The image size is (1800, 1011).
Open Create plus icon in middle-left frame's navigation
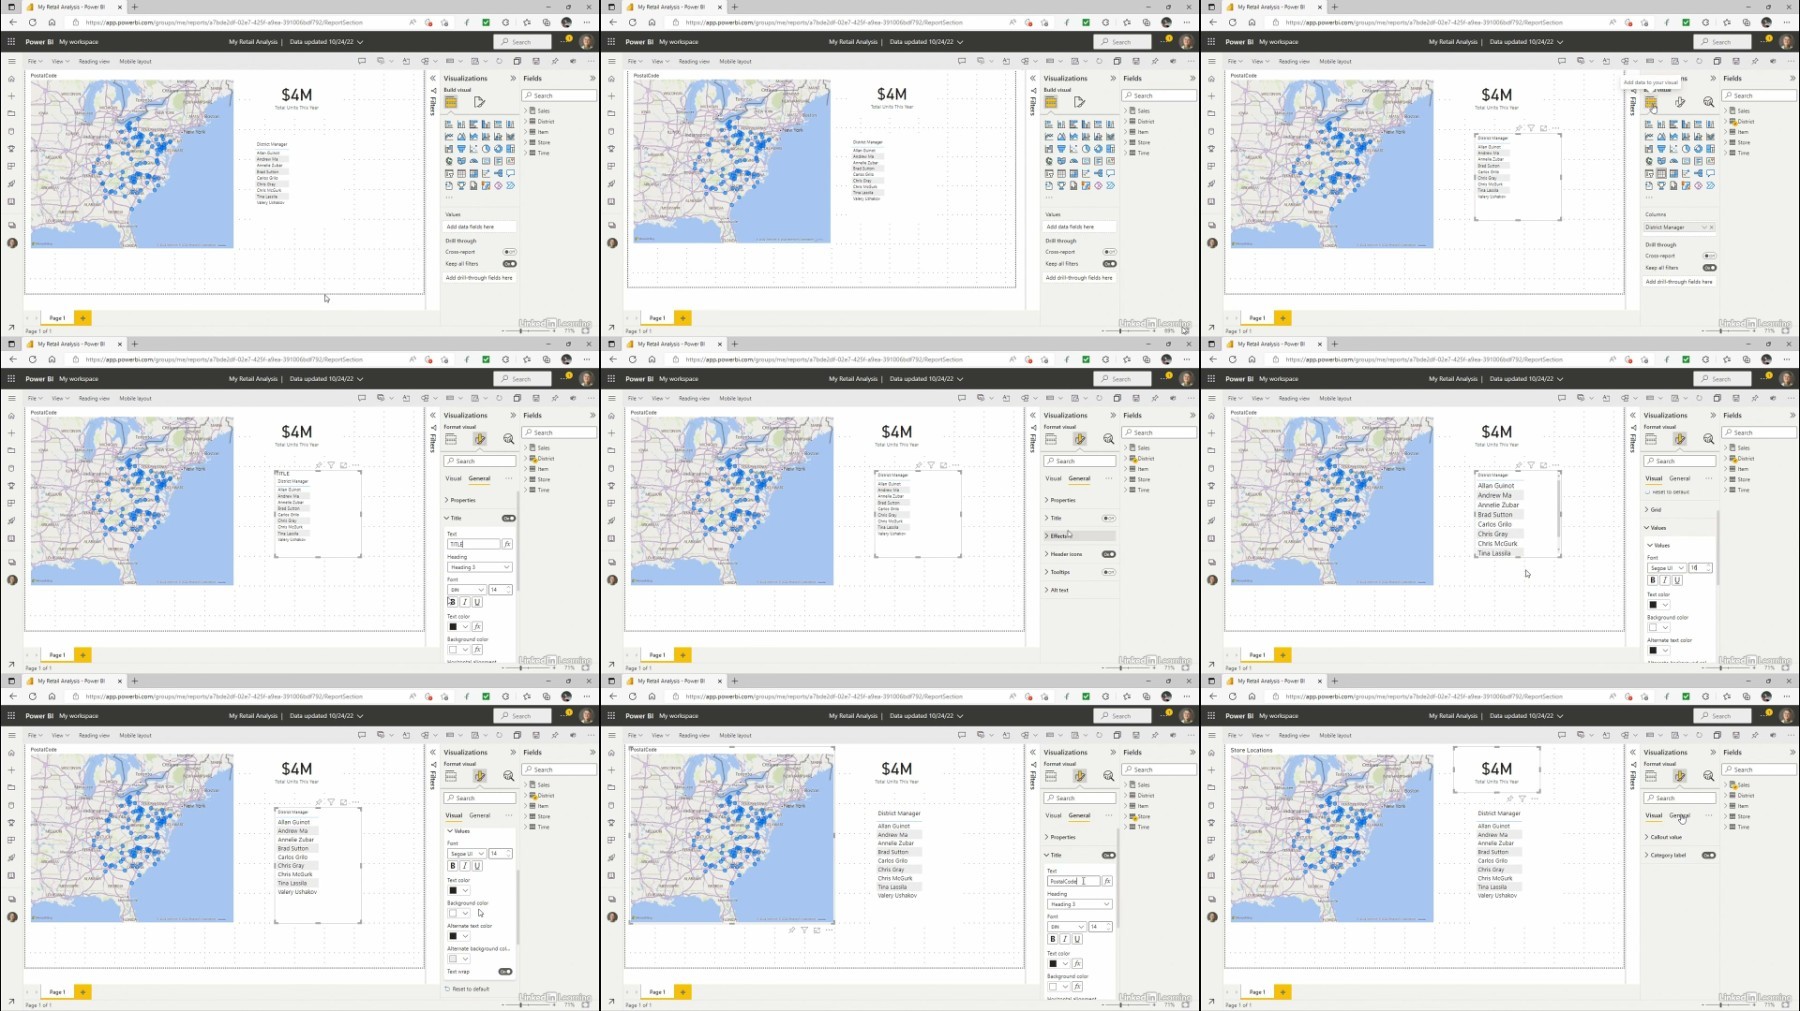coord(12,433)
